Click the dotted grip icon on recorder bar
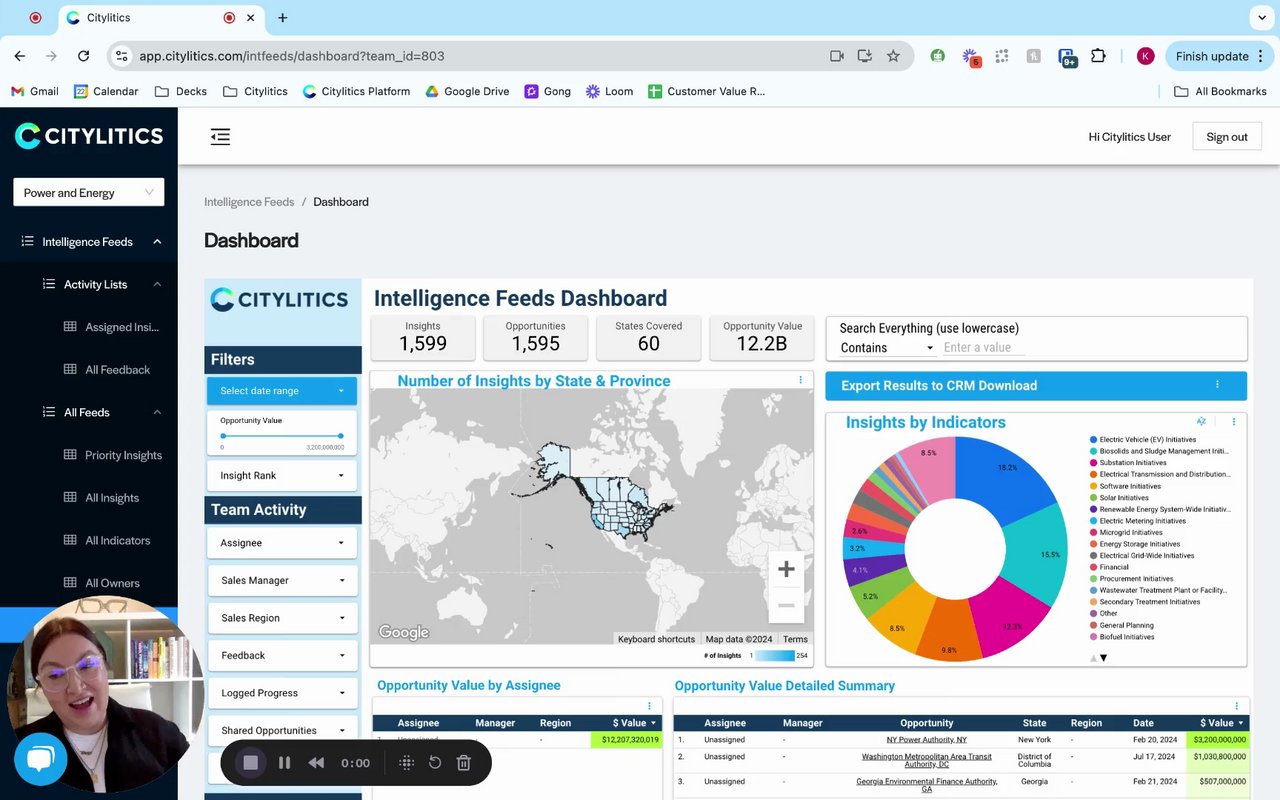Viewport: 1280px width, 800px height. (x=406, y=763)
